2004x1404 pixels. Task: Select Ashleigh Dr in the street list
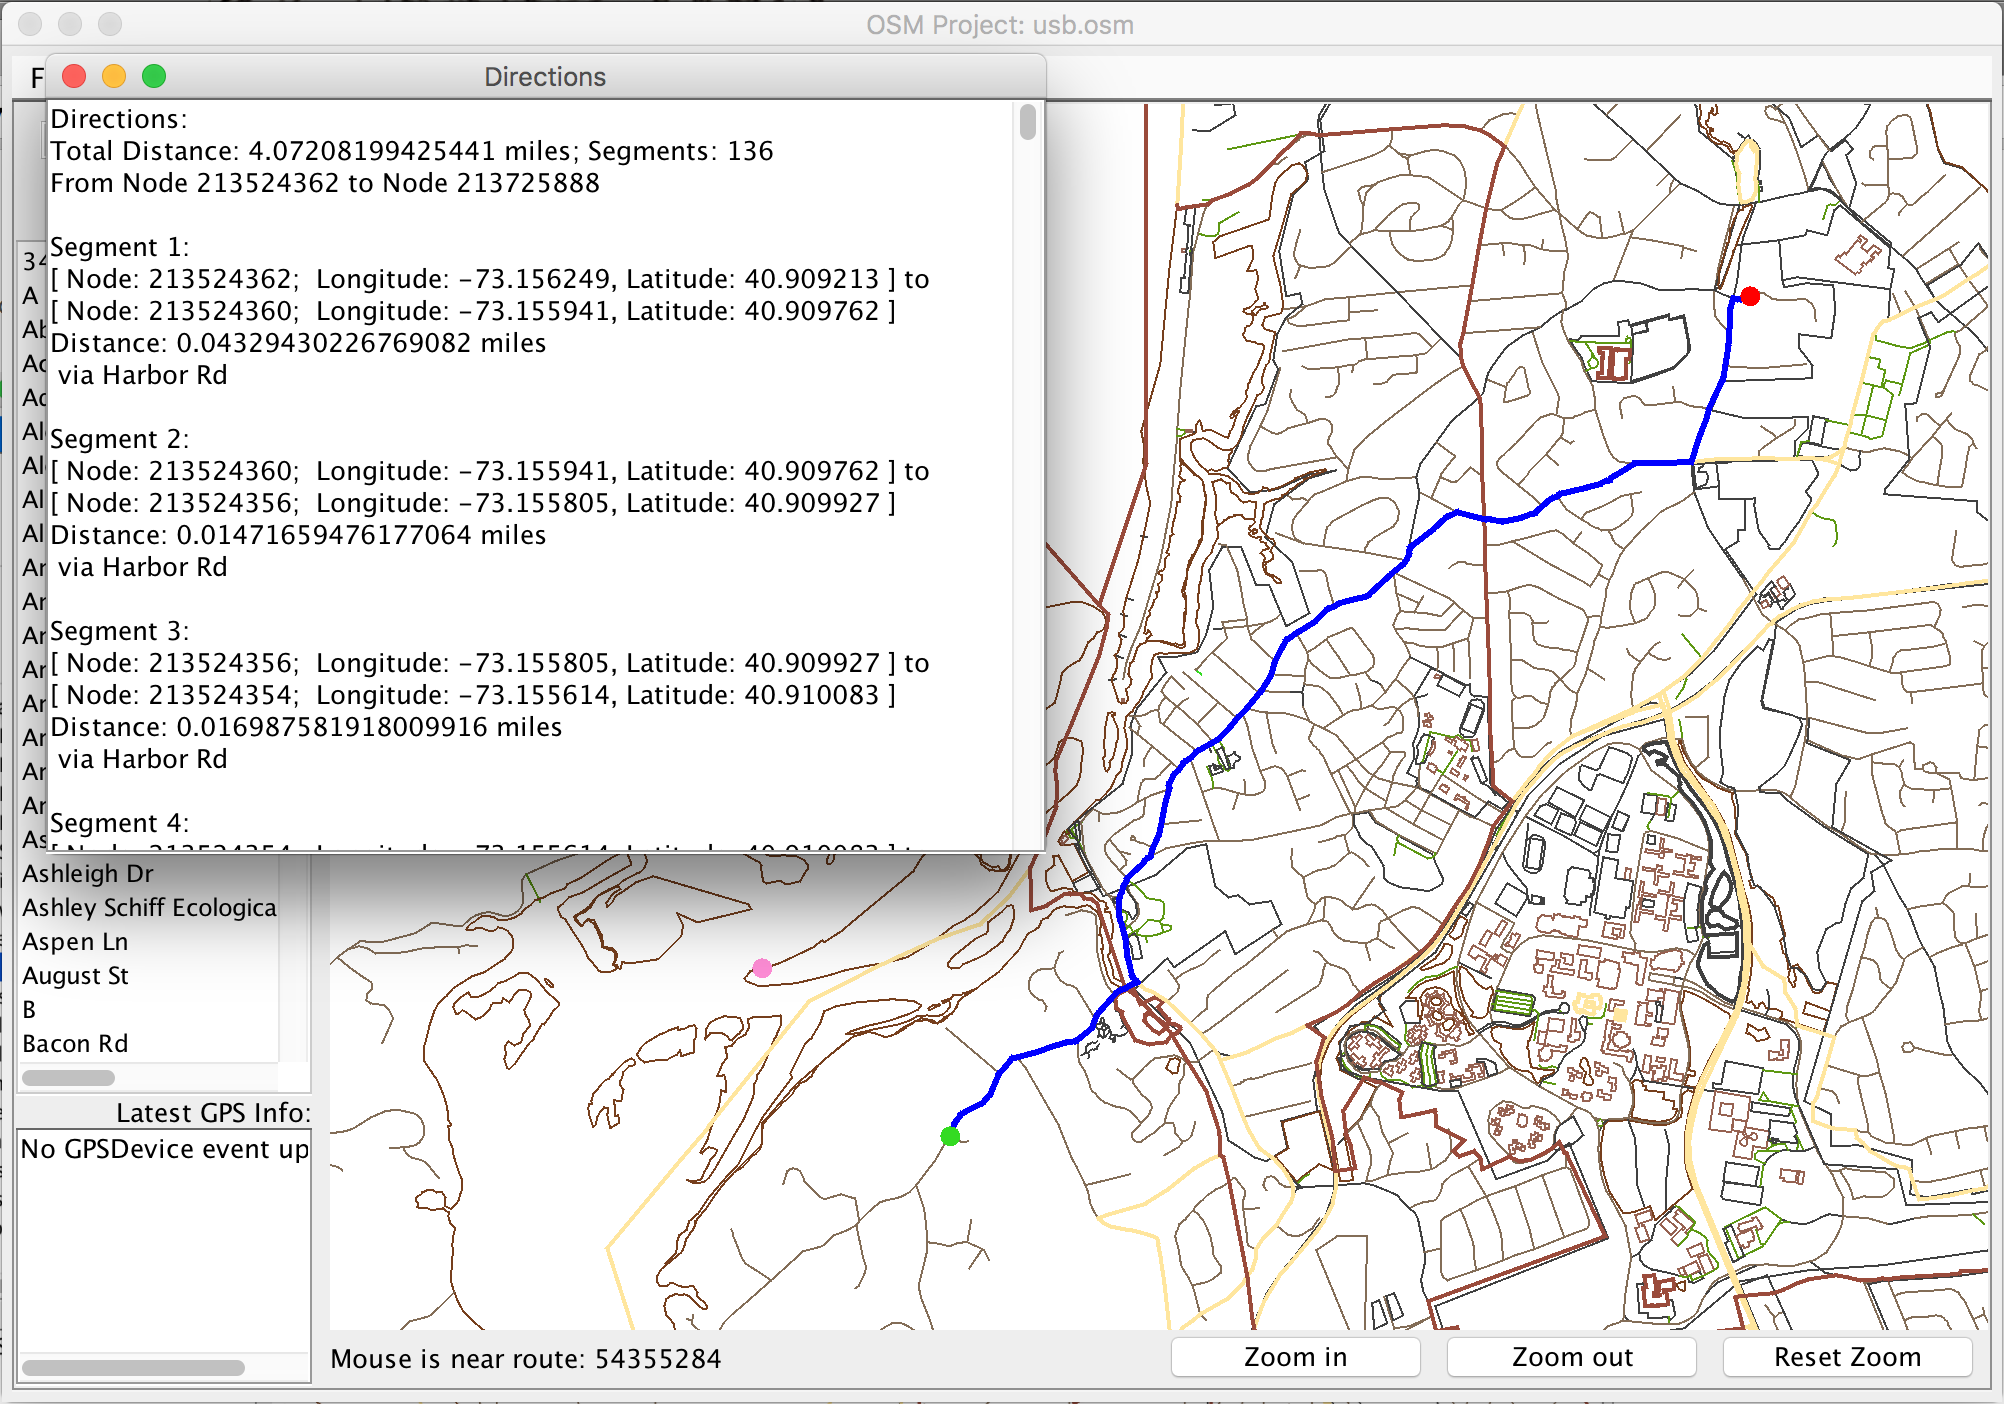point(88,873)
